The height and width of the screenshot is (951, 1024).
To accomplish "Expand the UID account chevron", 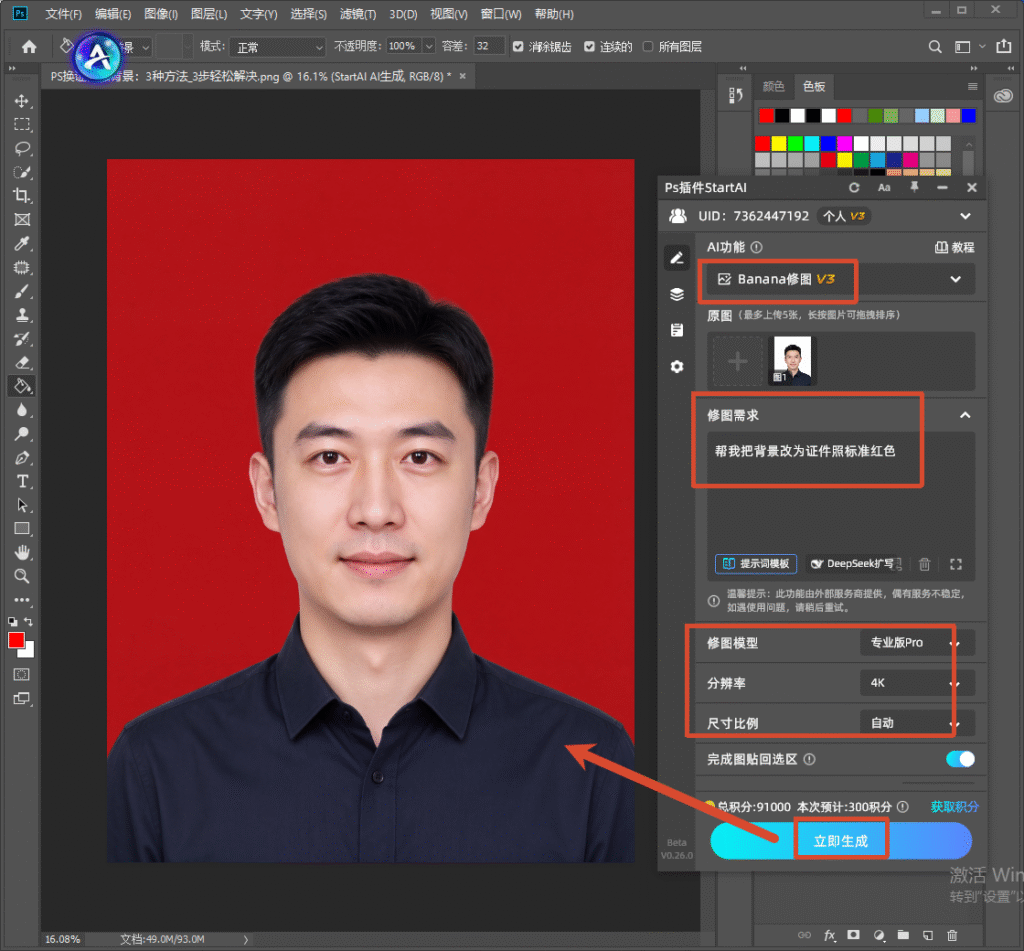I will 965,216.
